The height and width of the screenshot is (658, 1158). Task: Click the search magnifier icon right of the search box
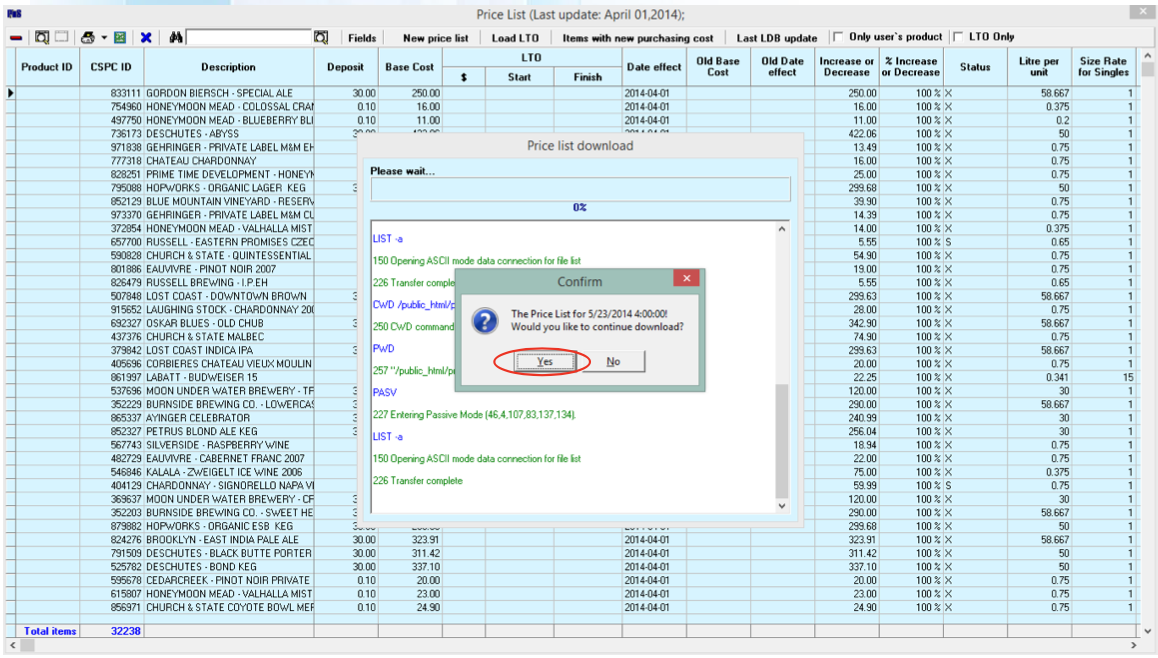click(x=321, y=37)
